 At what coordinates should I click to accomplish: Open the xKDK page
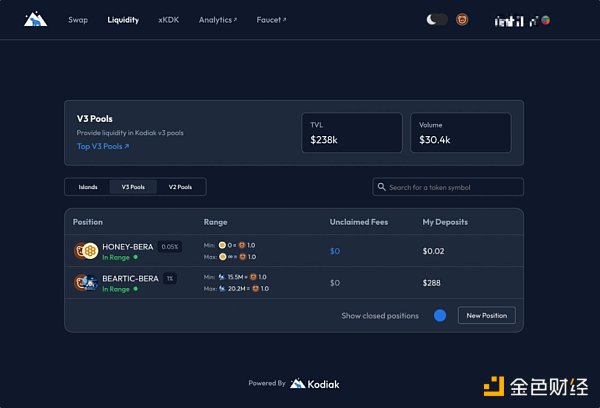pos(168,19)
